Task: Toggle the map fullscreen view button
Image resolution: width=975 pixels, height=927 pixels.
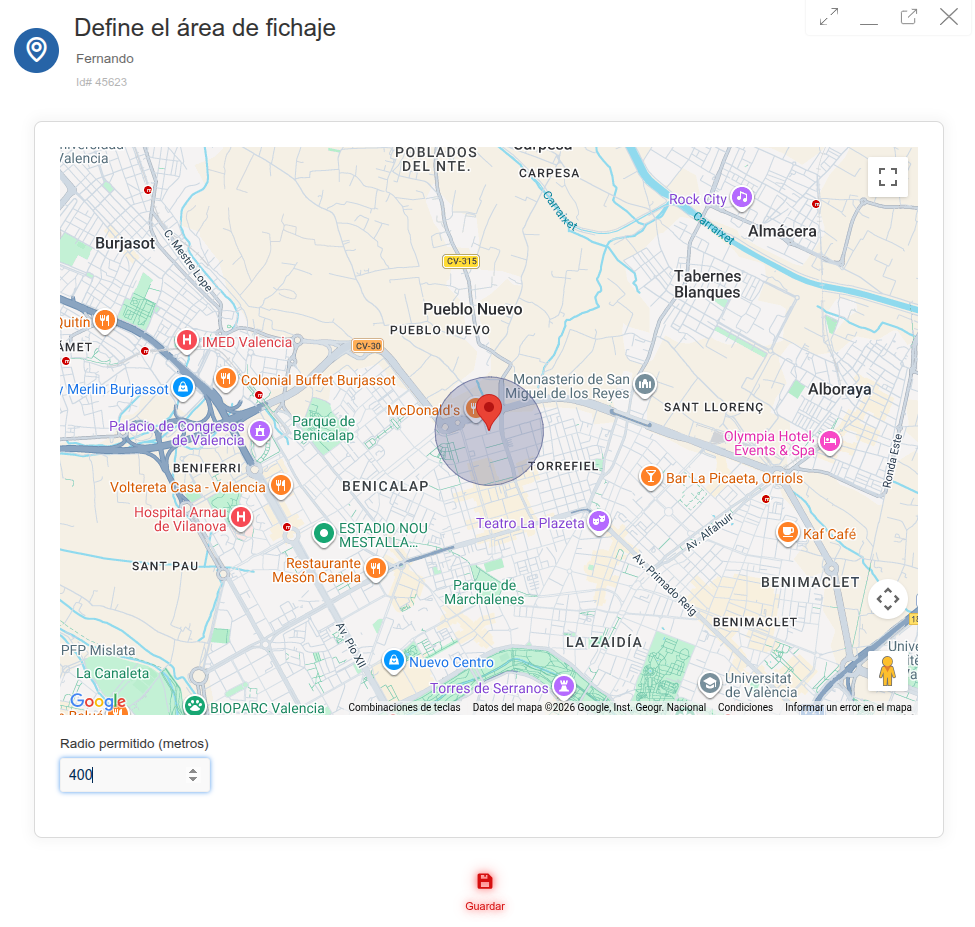Action: point(887,177)
